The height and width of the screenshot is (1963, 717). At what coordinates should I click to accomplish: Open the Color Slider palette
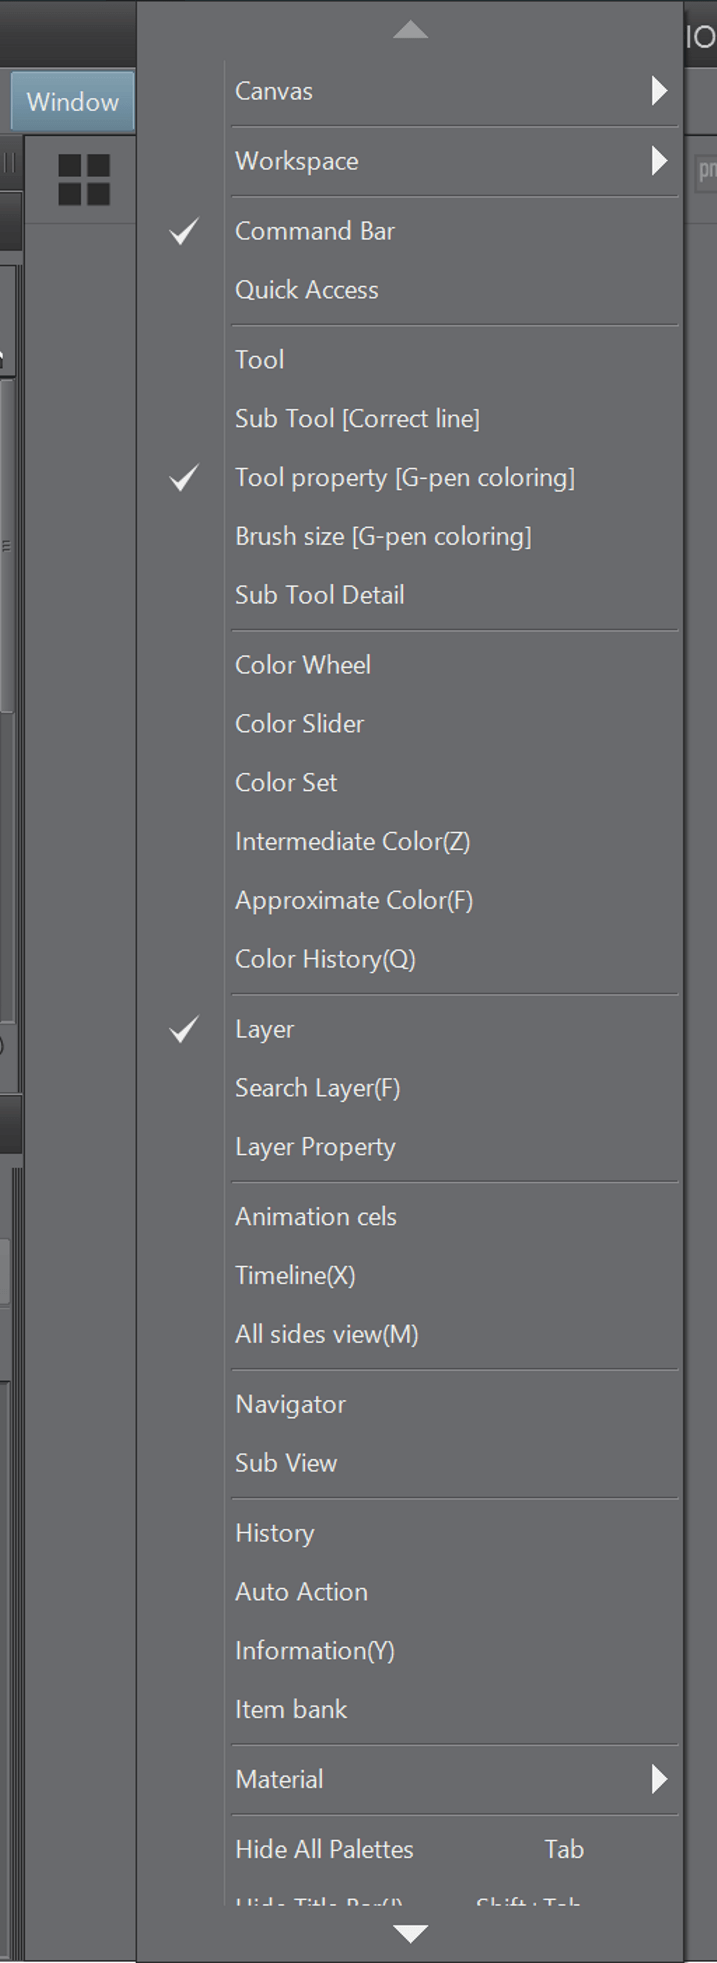point(299,724)
